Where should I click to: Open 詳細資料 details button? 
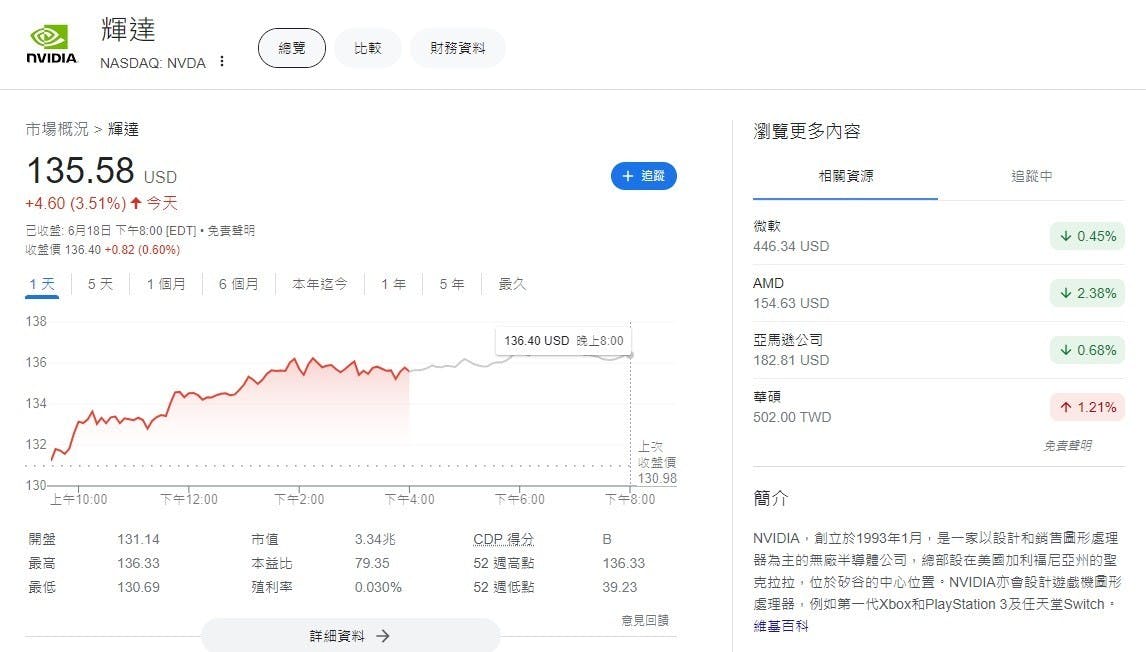(350, 635)
